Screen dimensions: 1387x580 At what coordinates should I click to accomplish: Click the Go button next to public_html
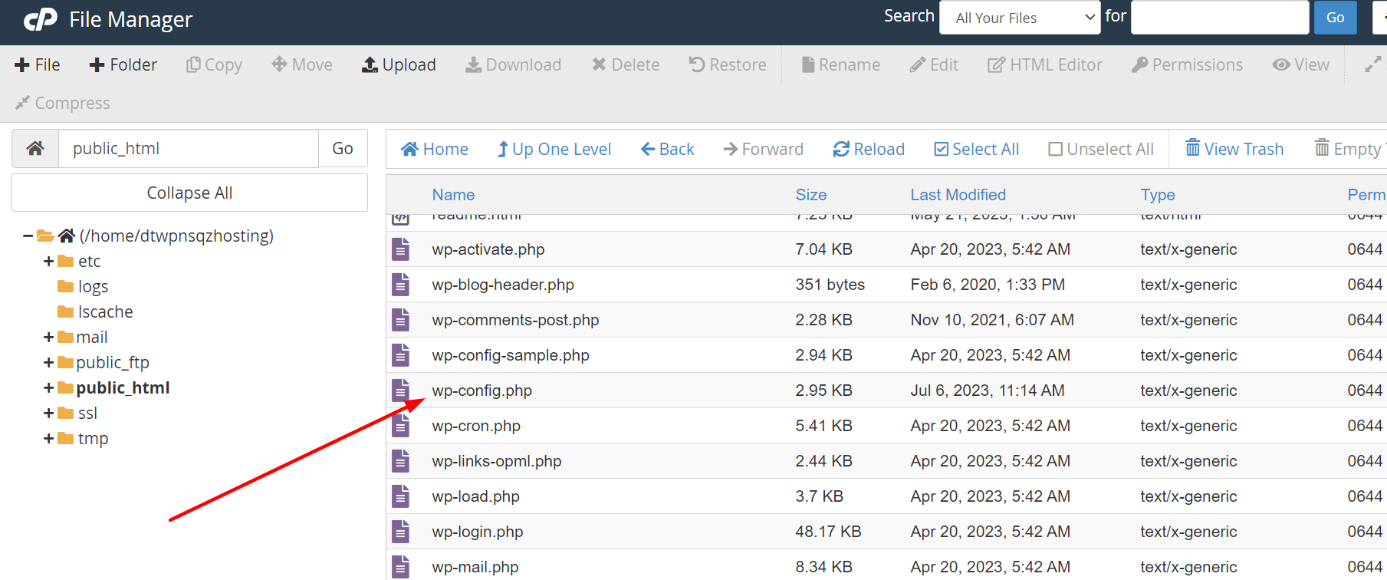pyautogui.click(x=343, y=147)
